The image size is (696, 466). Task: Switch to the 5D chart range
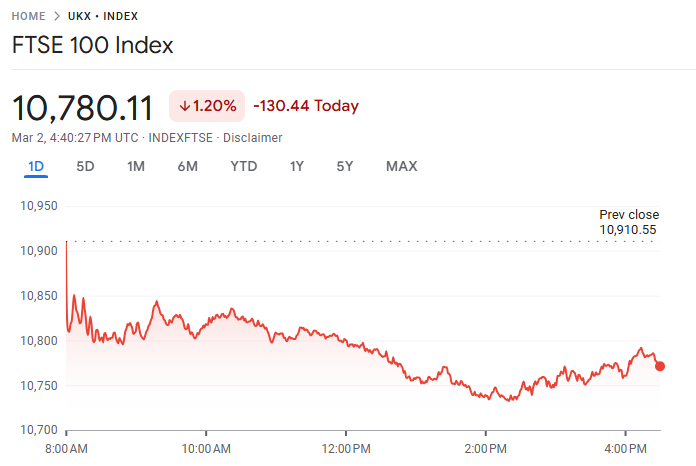85,166
